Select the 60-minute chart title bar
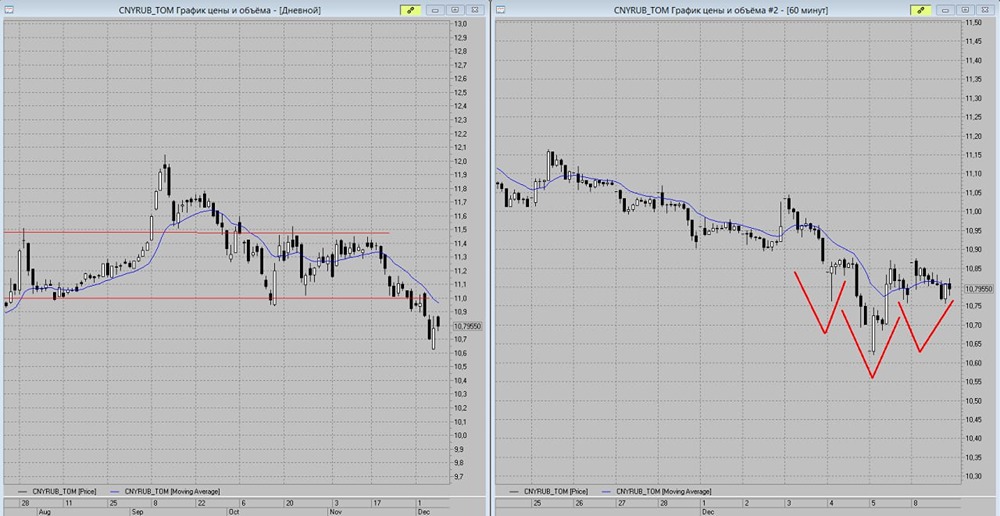The height and width of the screenshot is (516, 1000). point(700,9)
